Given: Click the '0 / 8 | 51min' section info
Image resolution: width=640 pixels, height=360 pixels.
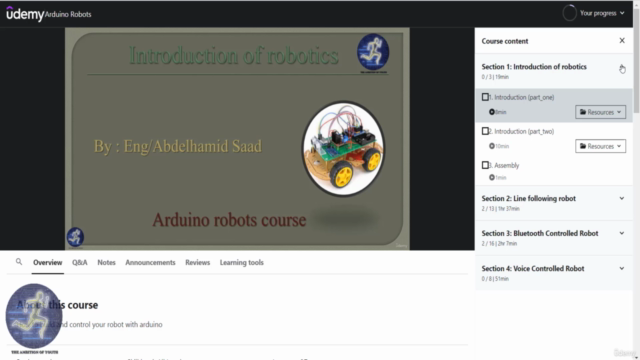Looking at the screenshot, I should point(495,278).
